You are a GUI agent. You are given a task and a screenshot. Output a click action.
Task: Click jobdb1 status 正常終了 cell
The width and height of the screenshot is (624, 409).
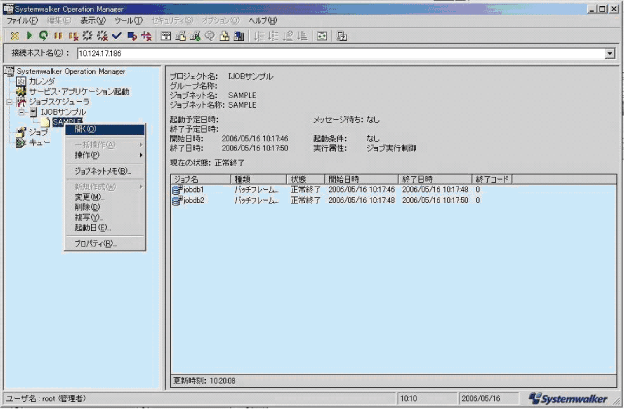pyautogui.click(x=305, y=190)
